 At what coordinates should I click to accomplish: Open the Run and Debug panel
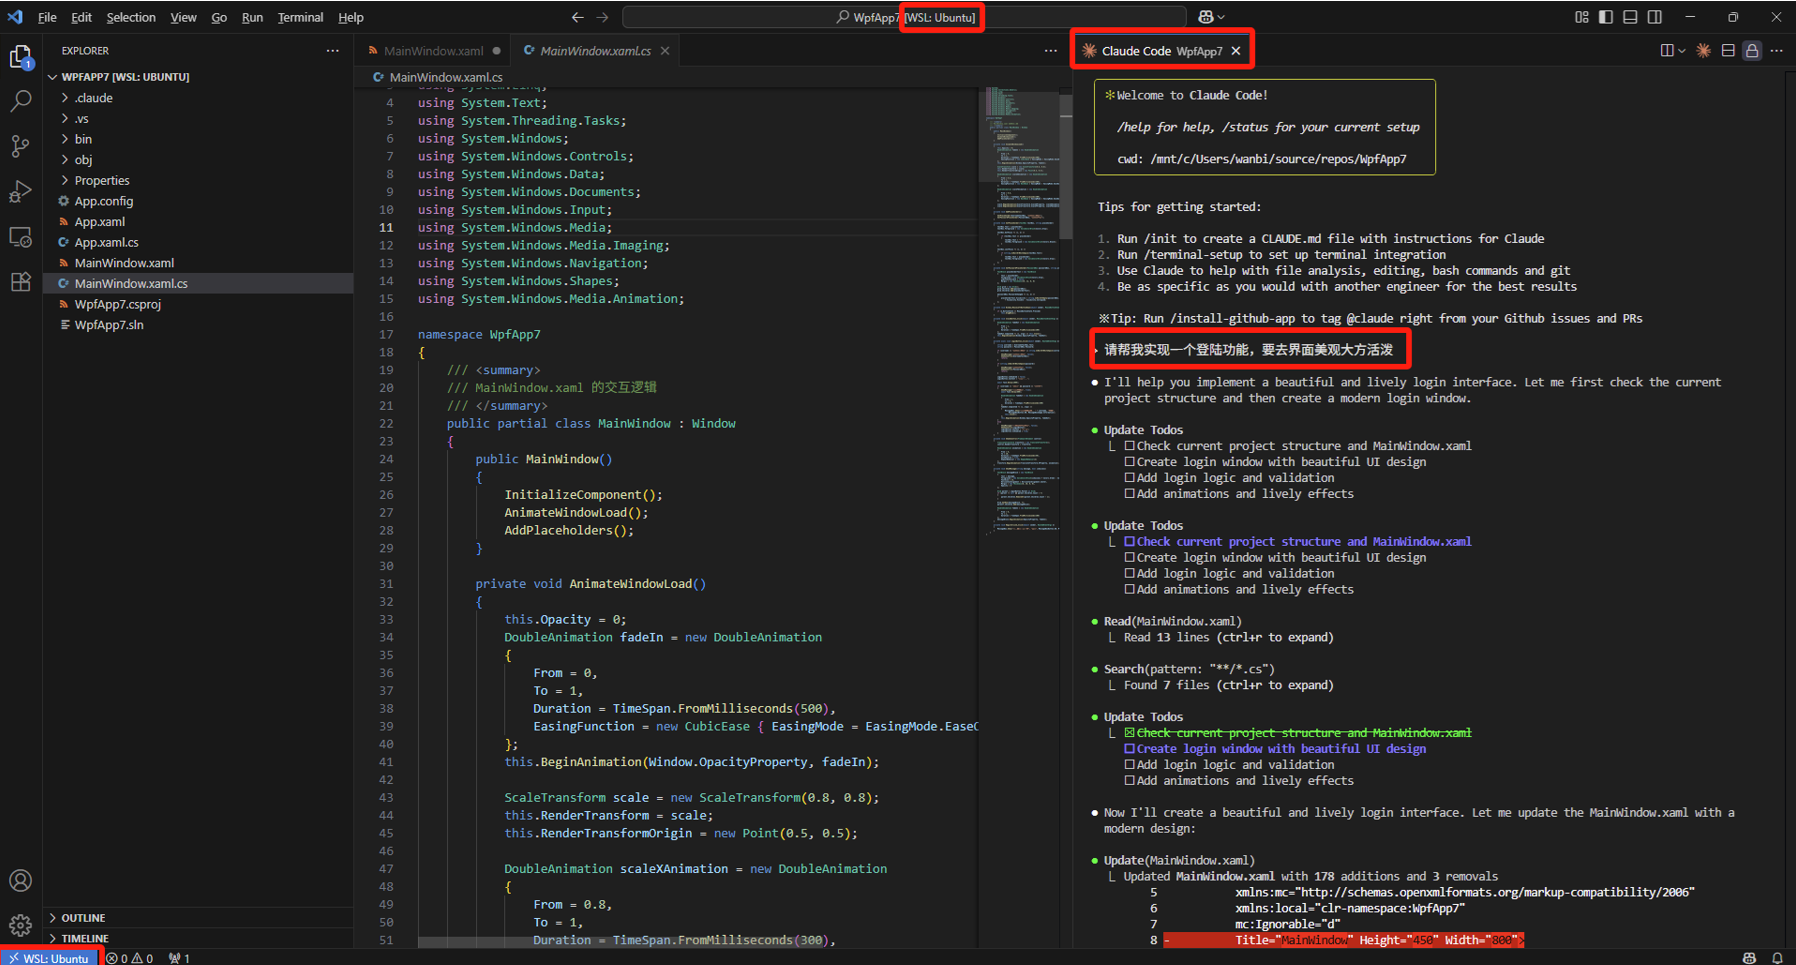(x=20, y=191)
